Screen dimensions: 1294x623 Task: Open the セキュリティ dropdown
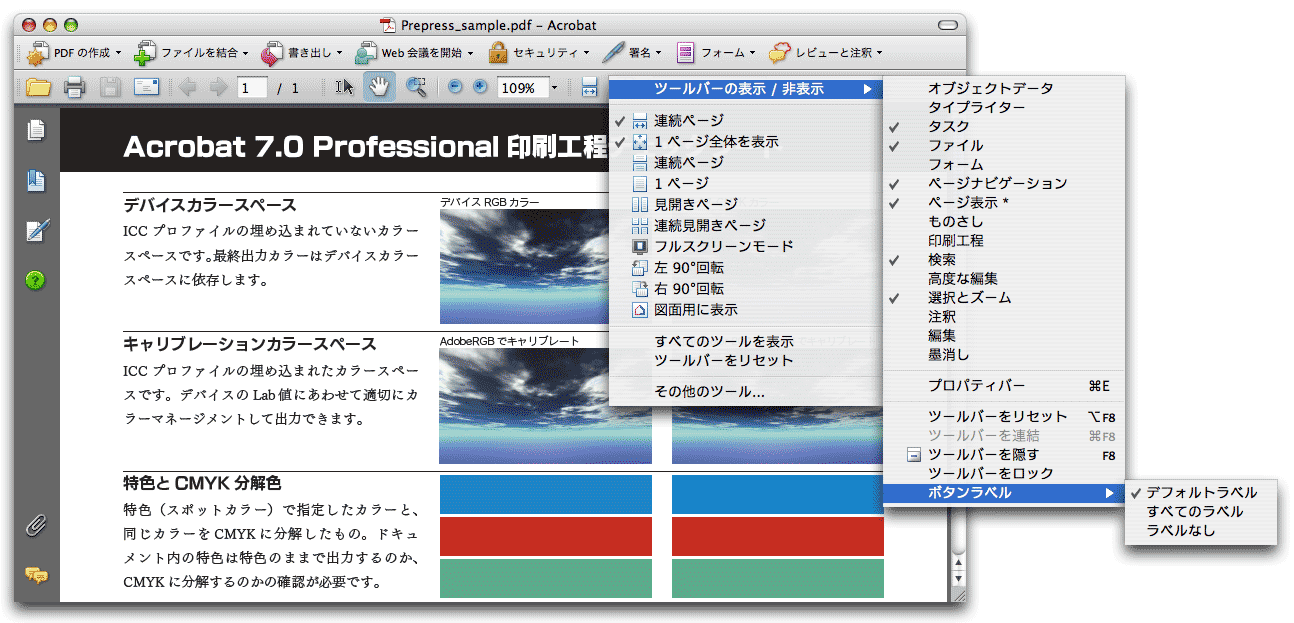coord(539,52)
